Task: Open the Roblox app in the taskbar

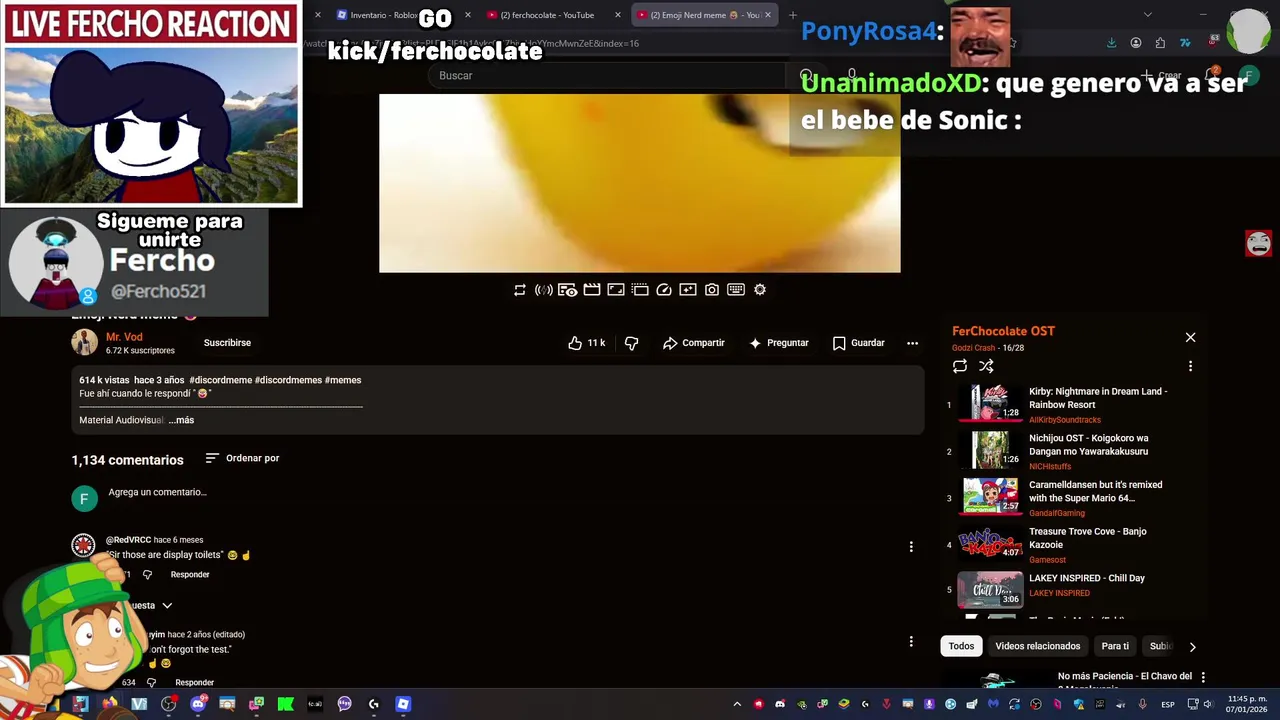Action: click(x=403, y=704)
